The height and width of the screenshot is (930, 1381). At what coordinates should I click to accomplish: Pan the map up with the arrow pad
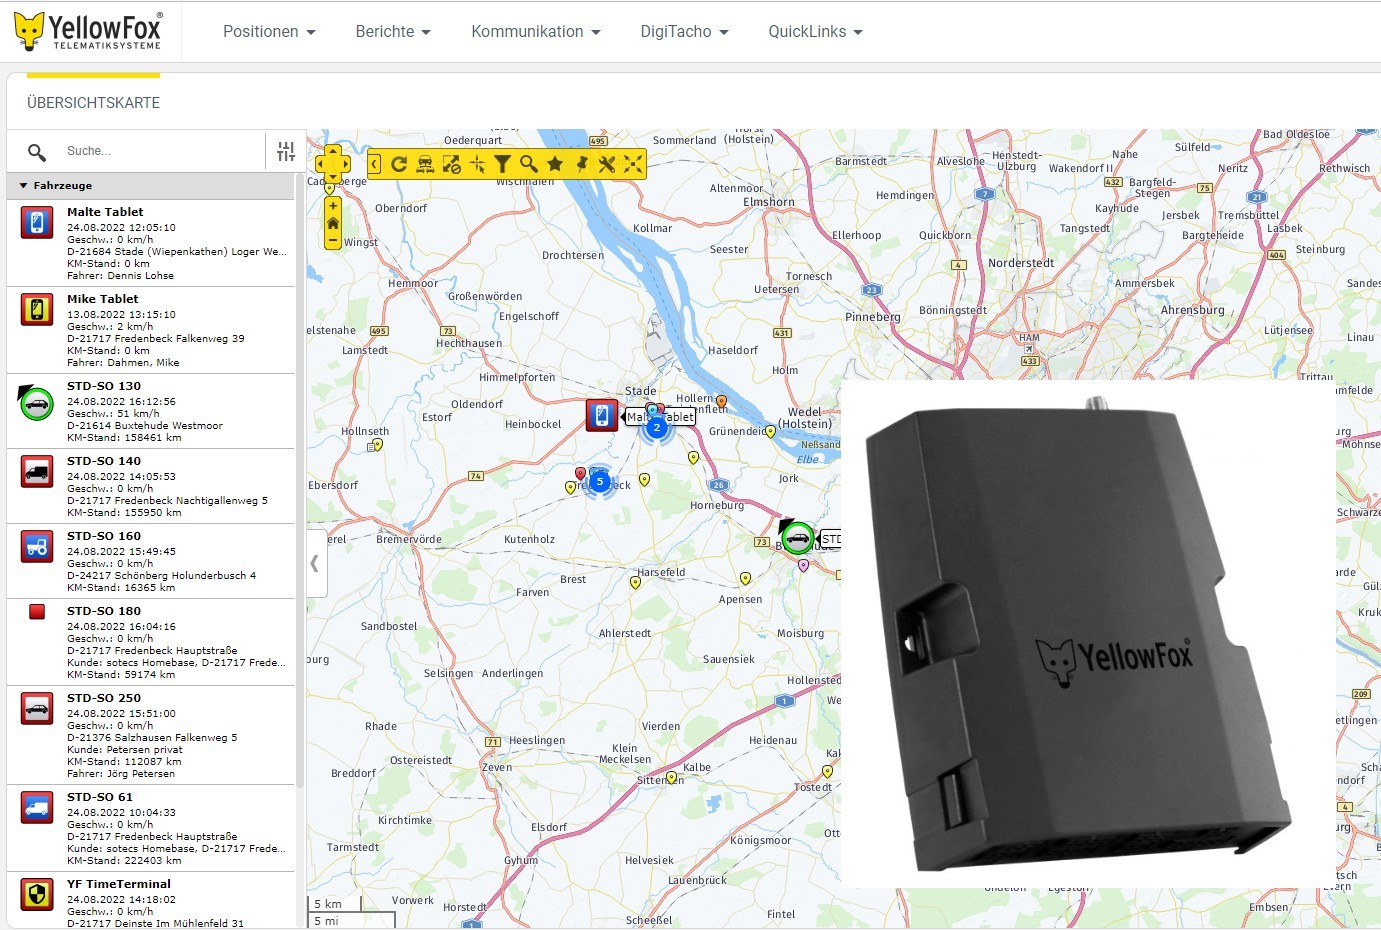[x=333, y=151]
